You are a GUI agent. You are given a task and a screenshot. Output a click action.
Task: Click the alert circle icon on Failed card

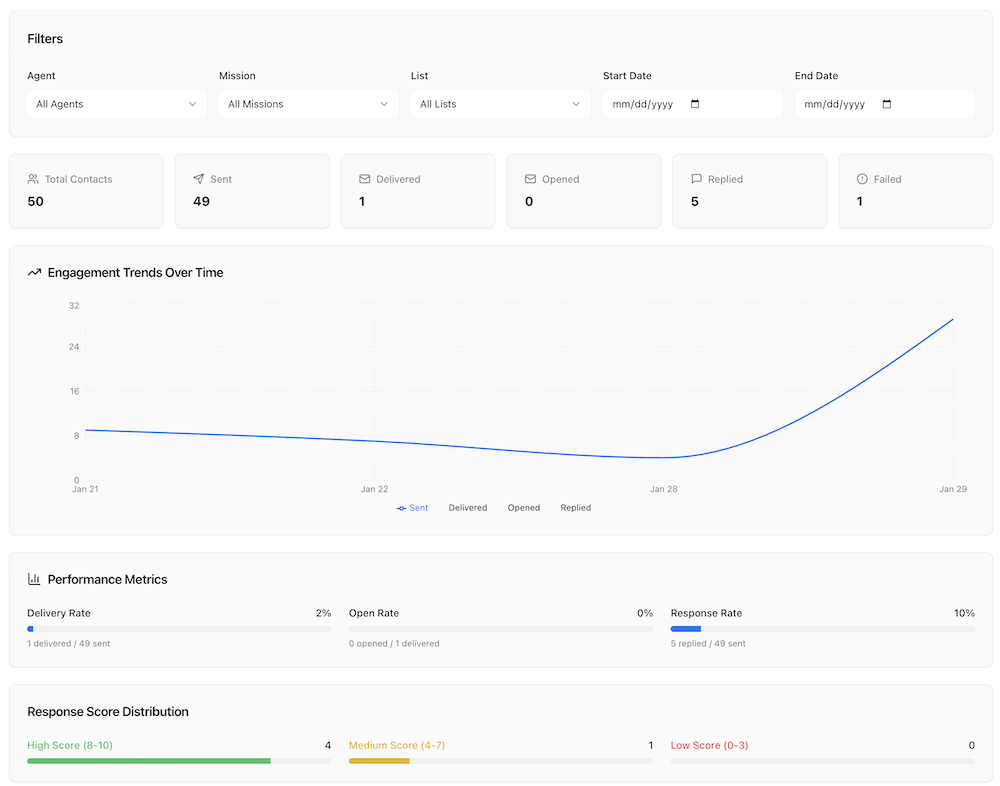pos(862,179)
